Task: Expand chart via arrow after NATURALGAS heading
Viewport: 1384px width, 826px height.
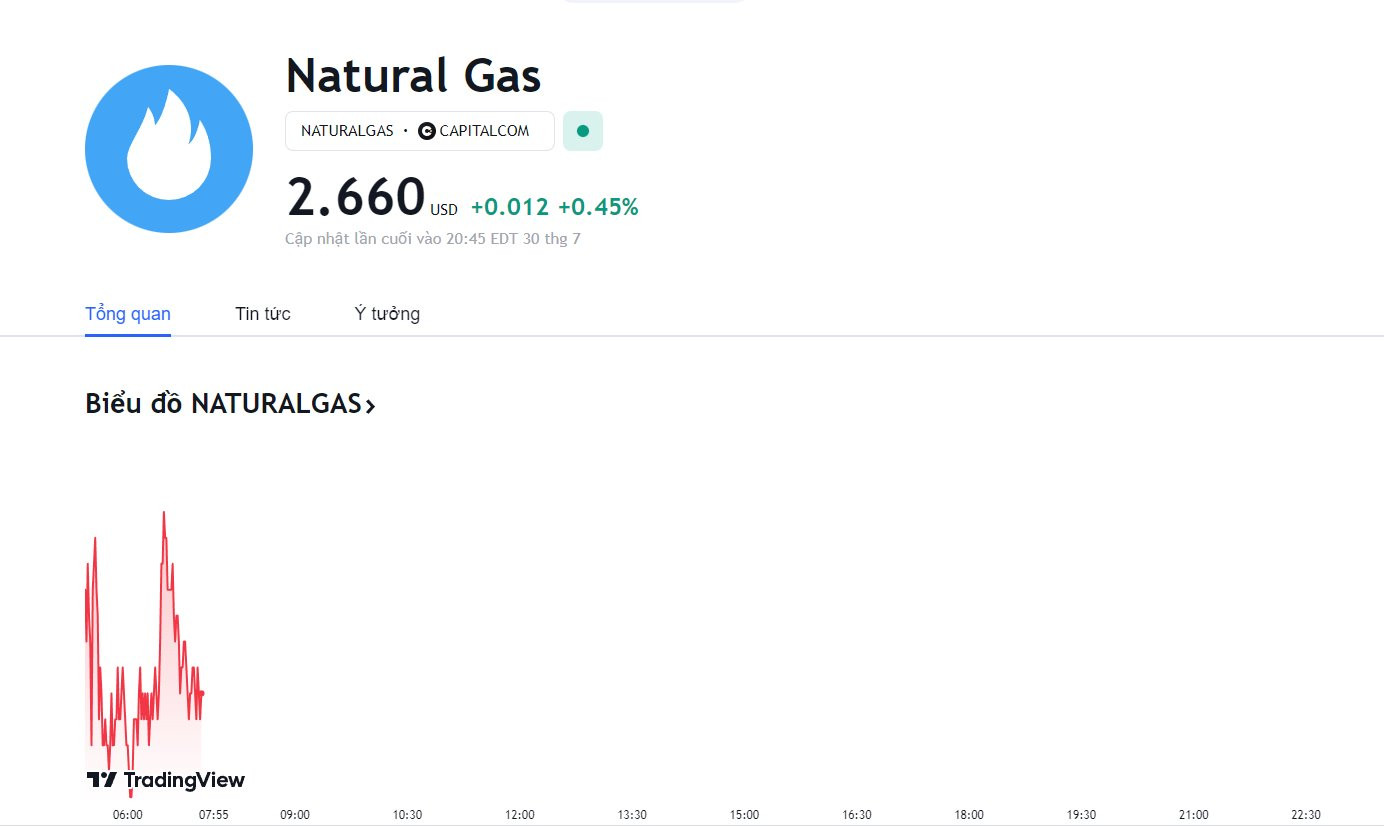Action: 370,405
